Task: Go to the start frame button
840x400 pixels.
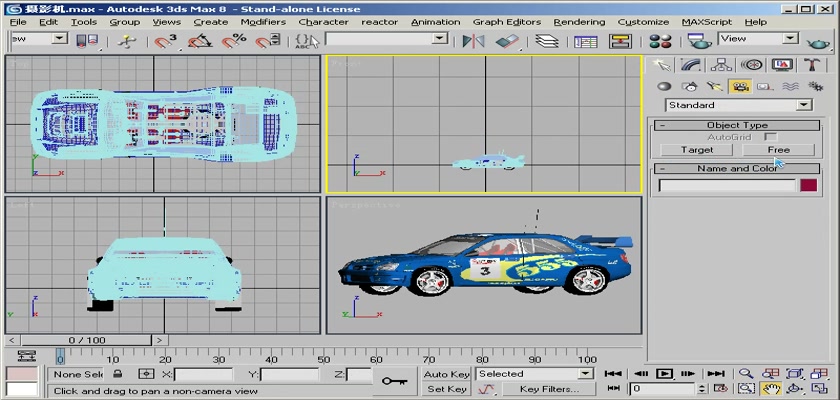Action: 613,374
